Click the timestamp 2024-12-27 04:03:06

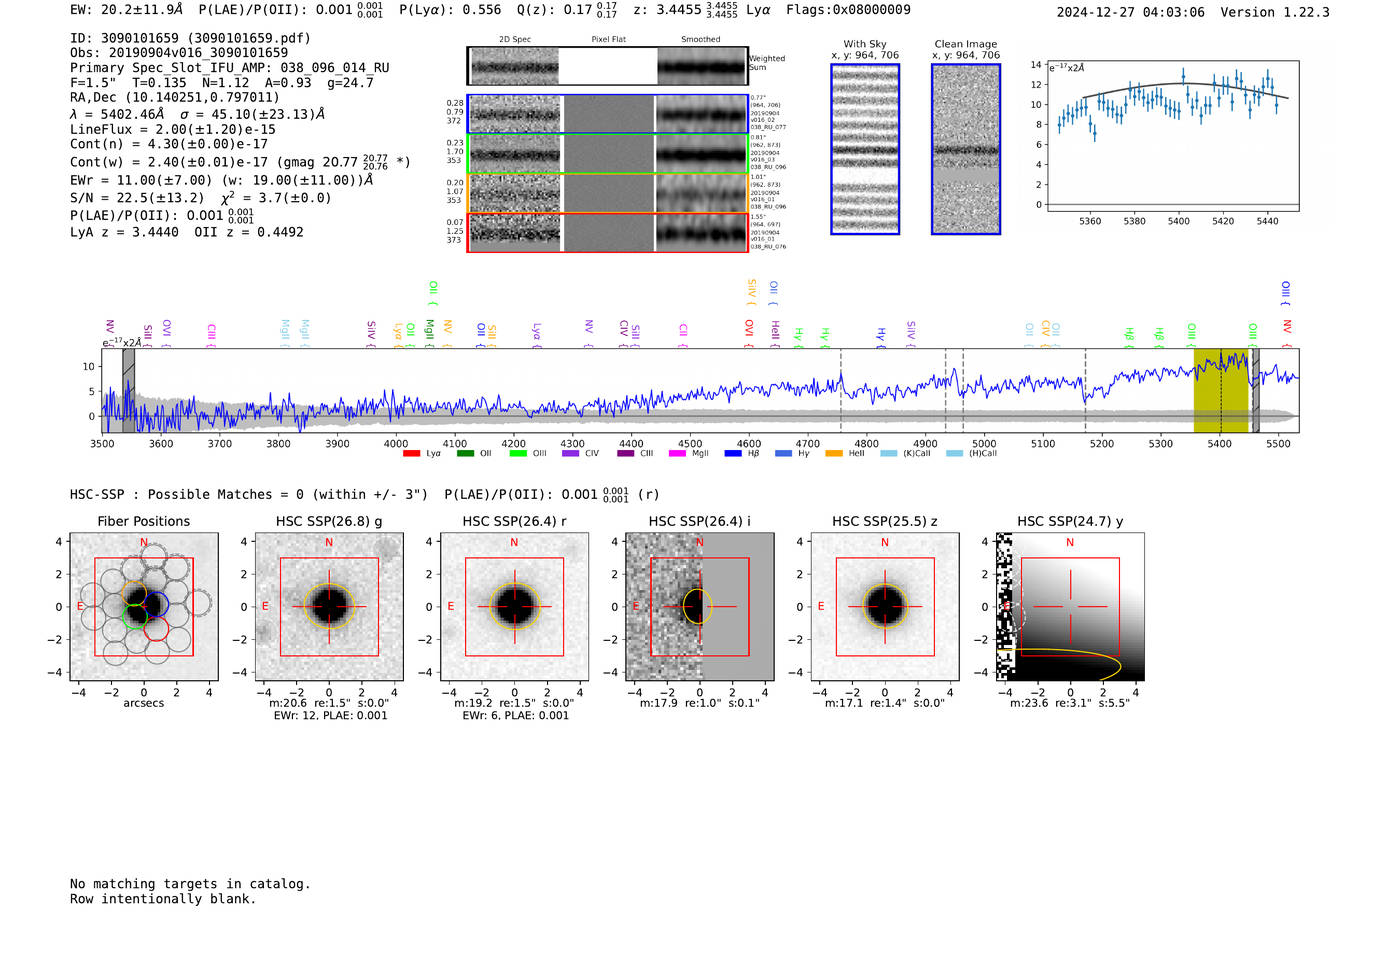(x=1131, y=12)
